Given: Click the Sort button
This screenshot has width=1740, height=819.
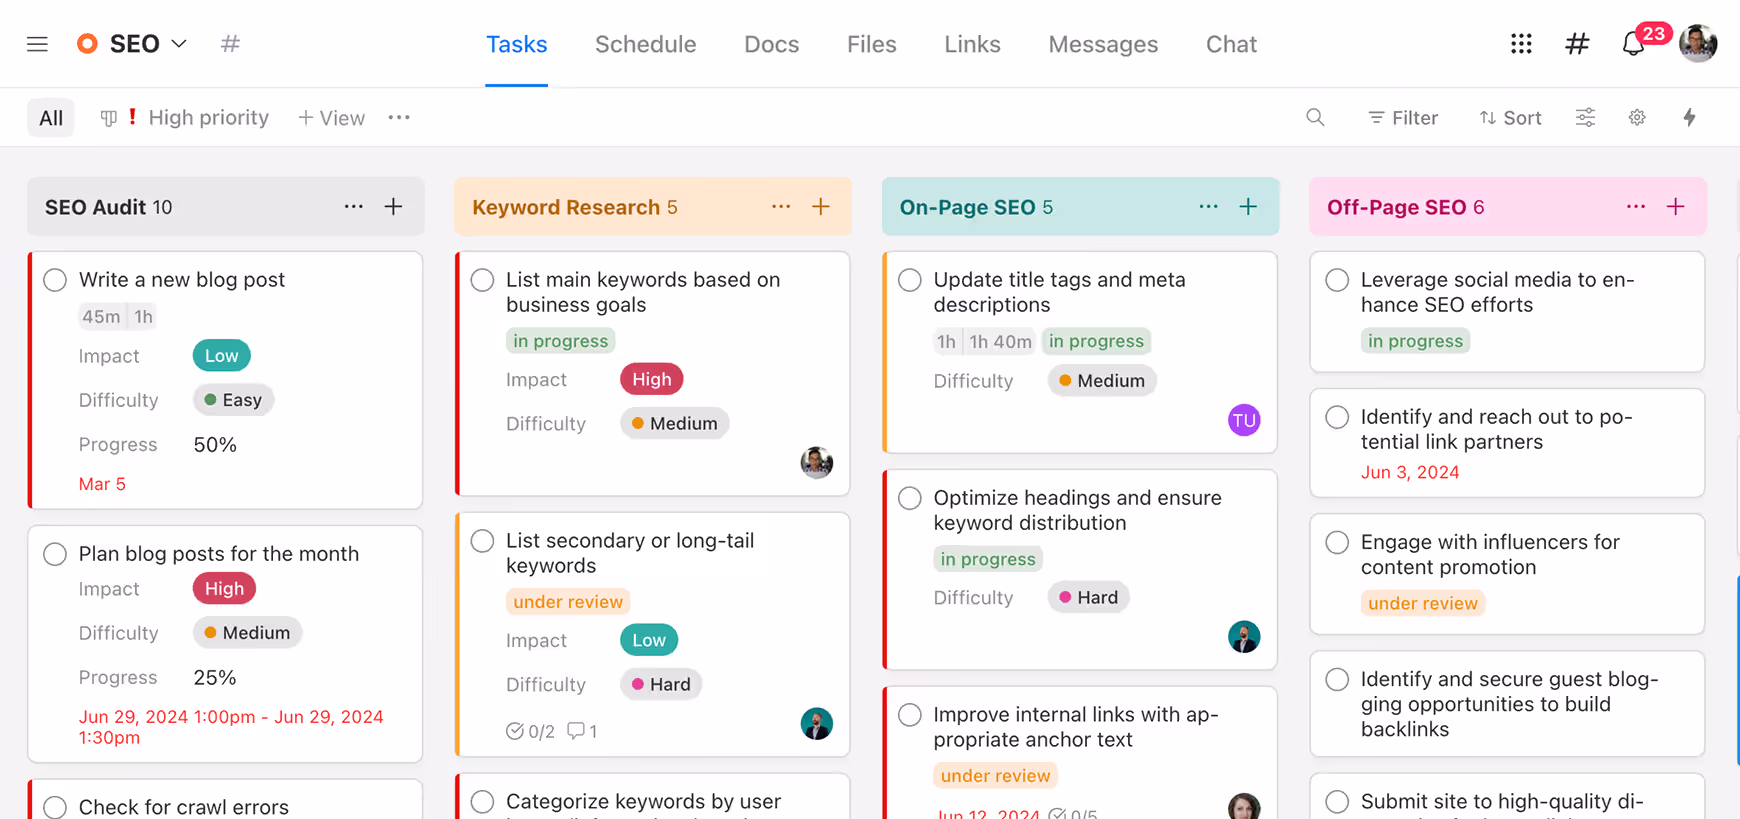Looking at the screenshot, I should 1510,118.
